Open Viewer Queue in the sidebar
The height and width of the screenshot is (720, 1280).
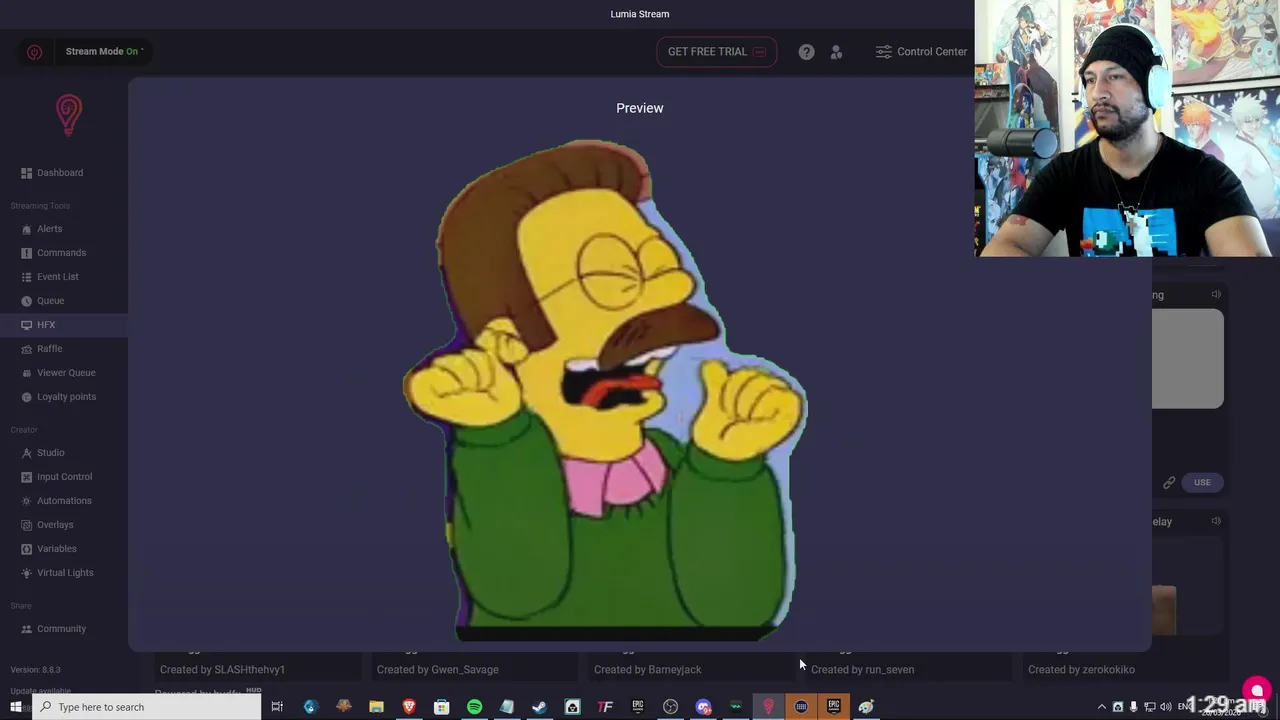coord(64,373)
